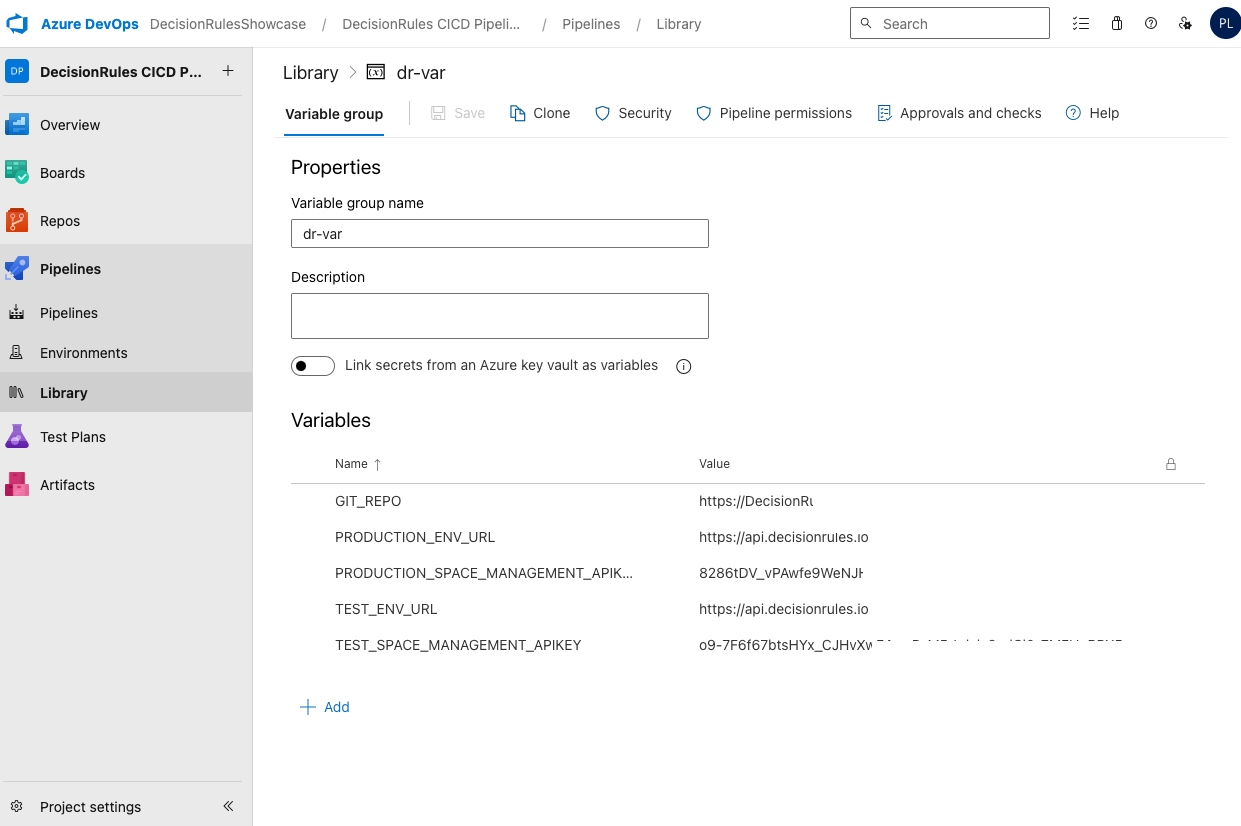
Task: Open the Boards section icon
Action: click(17, 173)
